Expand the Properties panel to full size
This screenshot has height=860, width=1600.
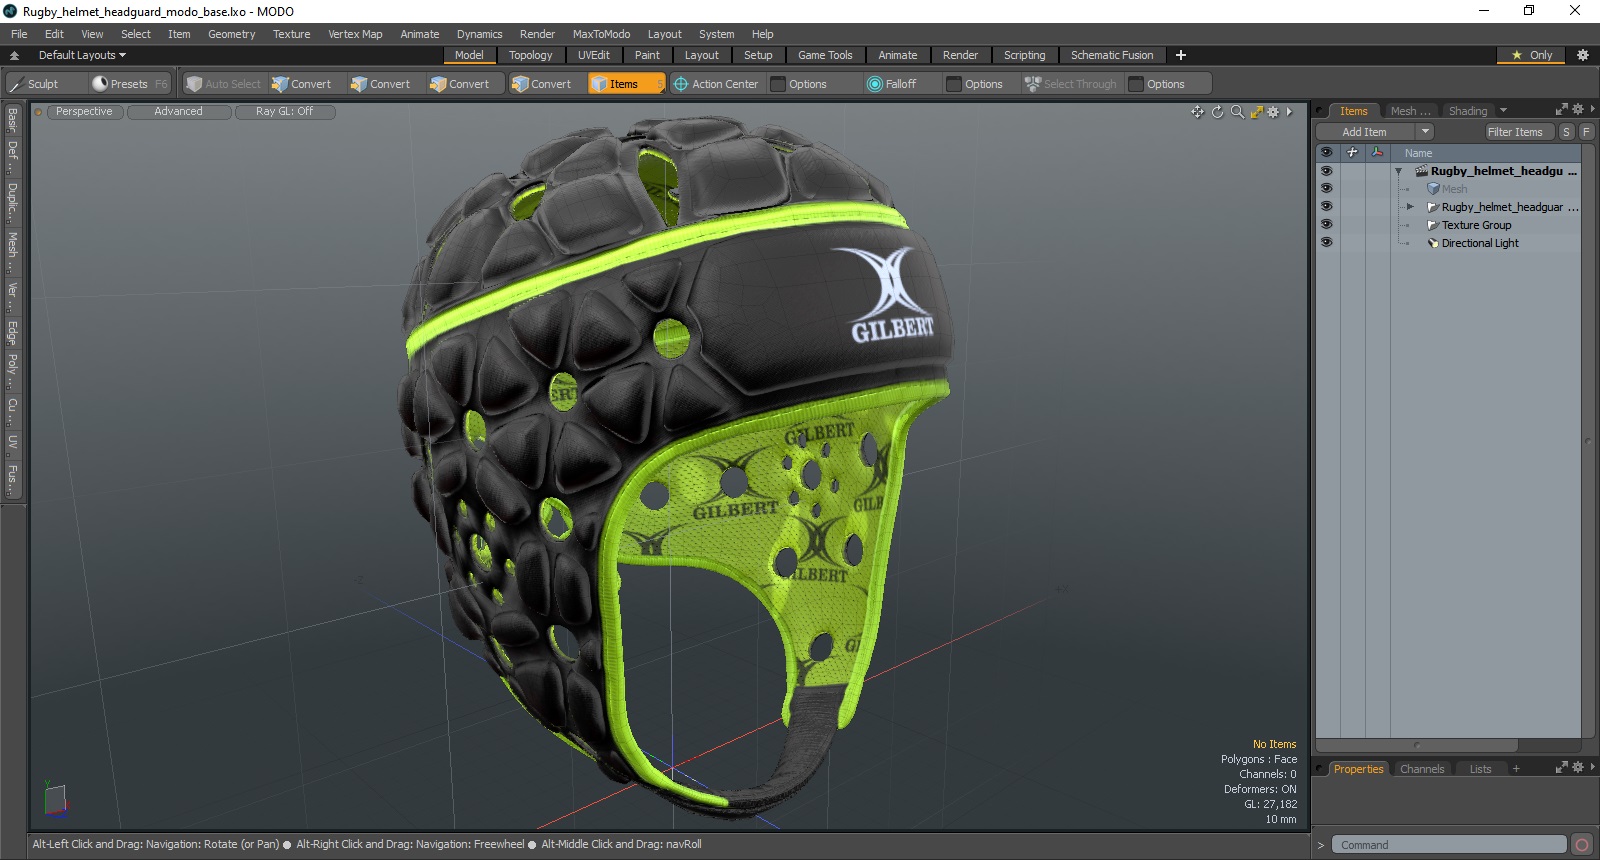pos(1562,767)
